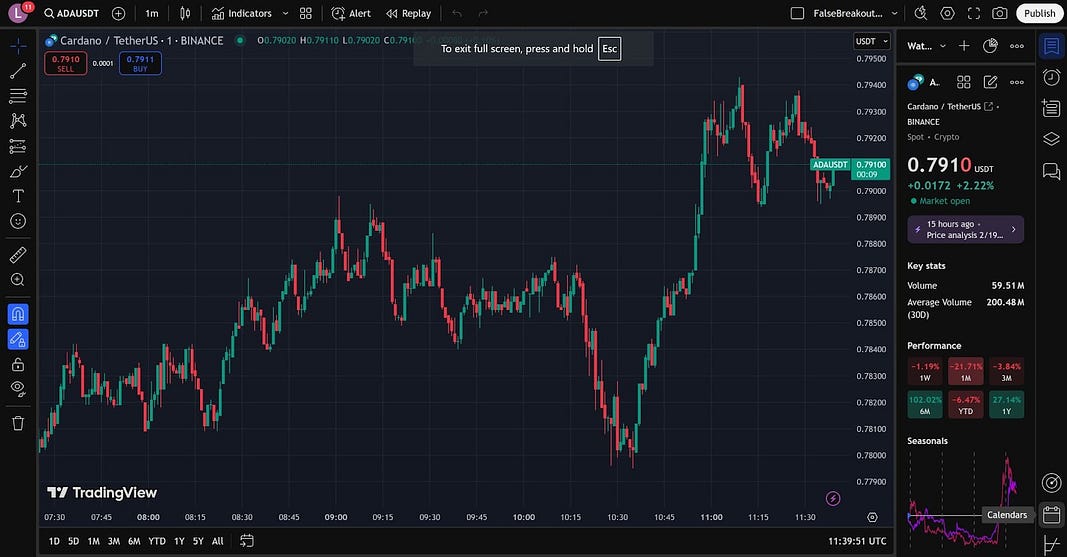This screenshot has width=1067, height=557.
Task: Click the Publish button
Action: [1039, 14]
